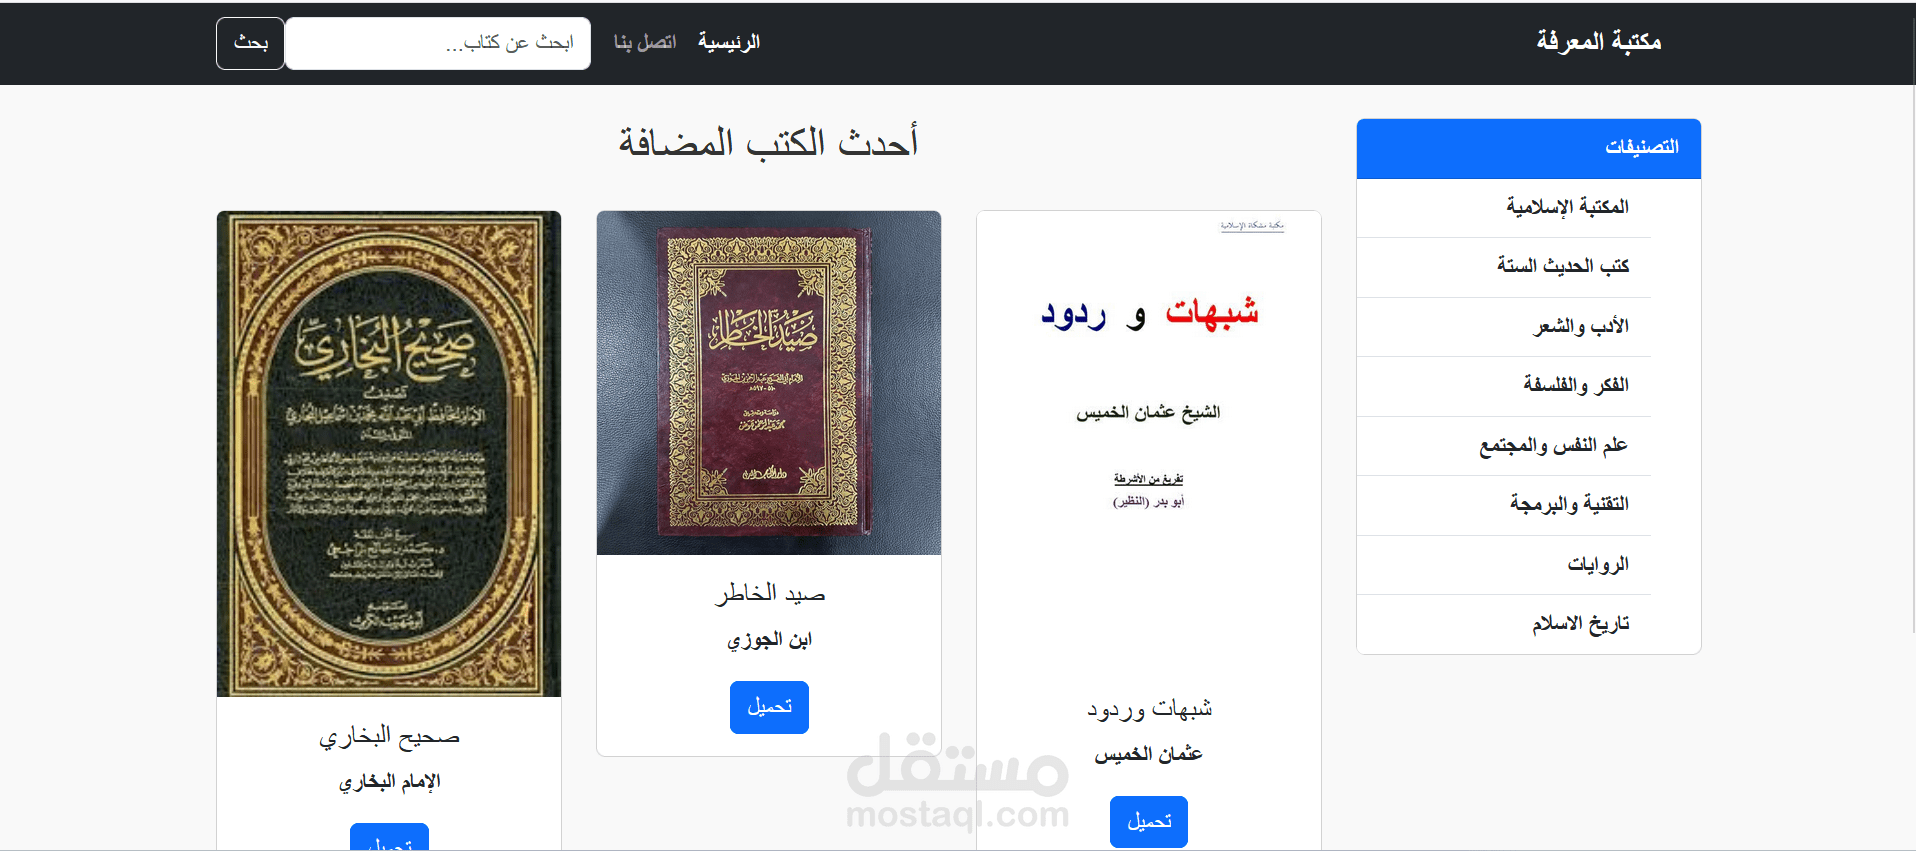1916x851 pixels.
Task: Click the شبهات و ردود book cover
Action: coord(1149,440)
